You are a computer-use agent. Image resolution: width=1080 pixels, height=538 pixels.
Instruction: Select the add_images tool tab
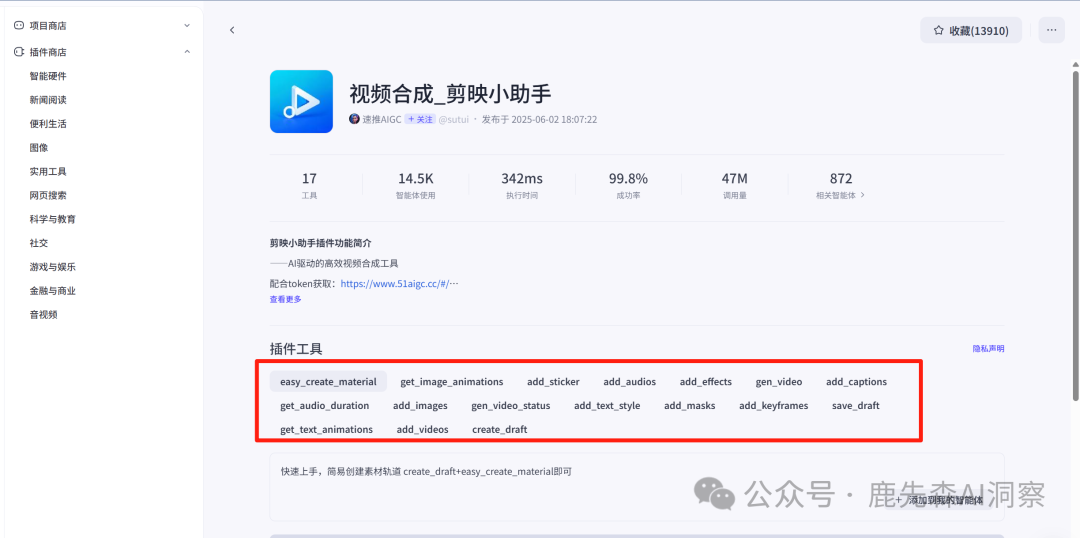(x=420, y=406)
